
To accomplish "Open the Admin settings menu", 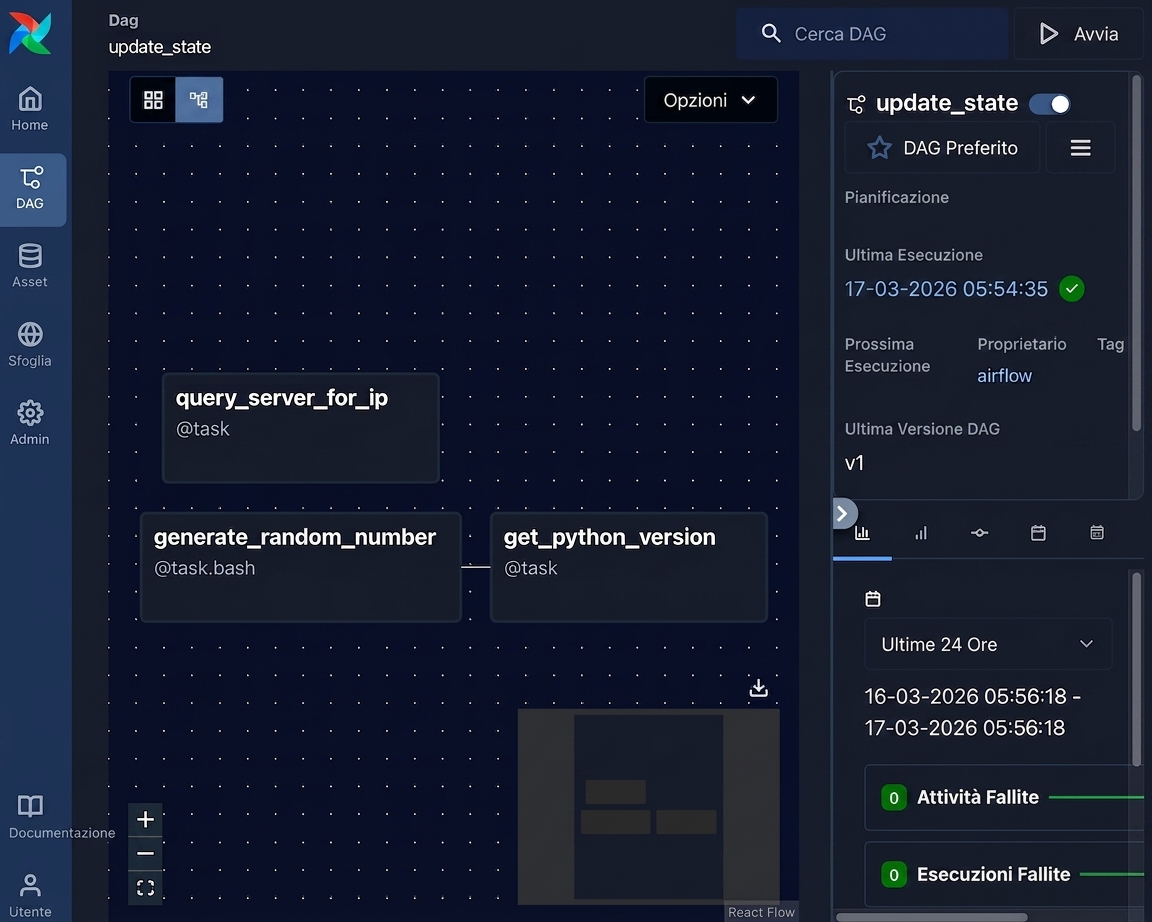I will click(30, 423).
